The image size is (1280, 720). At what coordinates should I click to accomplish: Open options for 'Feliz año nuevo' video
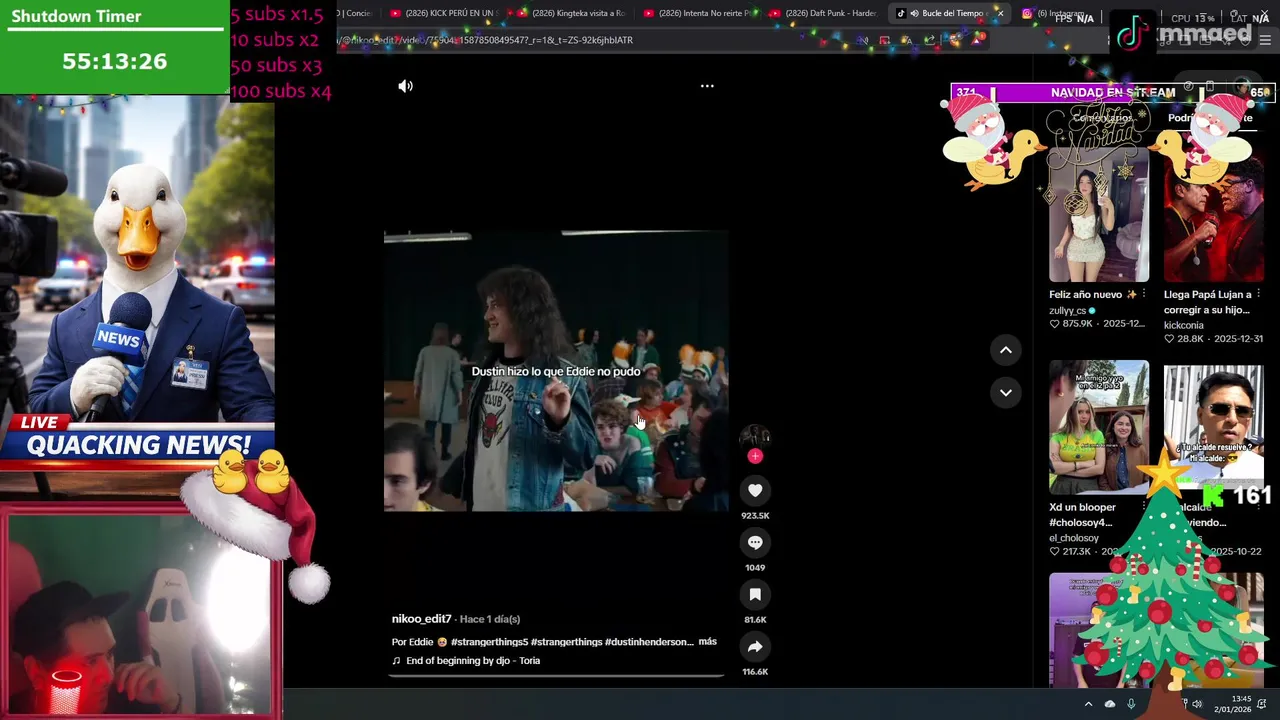coord(1144,295)
